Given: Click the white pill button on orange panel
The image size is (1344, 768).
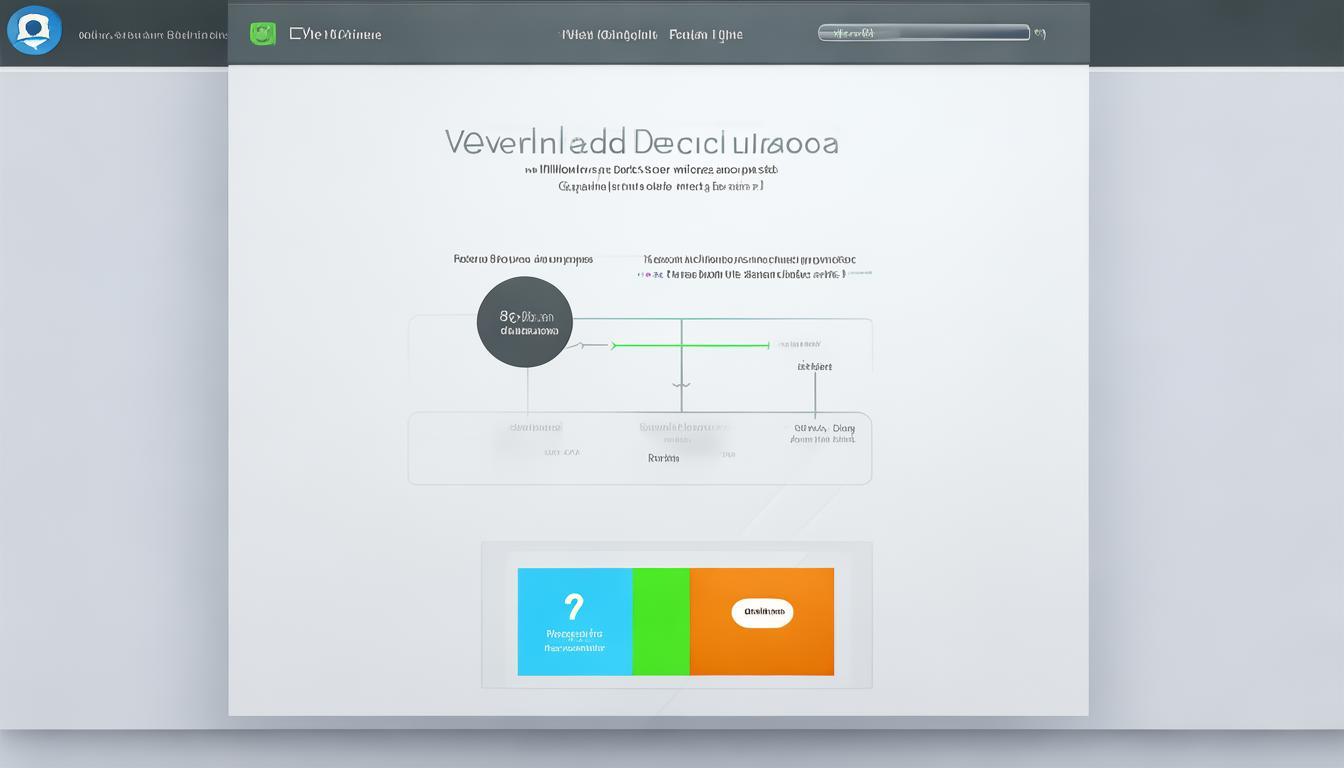Looking at the screenshot, I should (762, 612).
